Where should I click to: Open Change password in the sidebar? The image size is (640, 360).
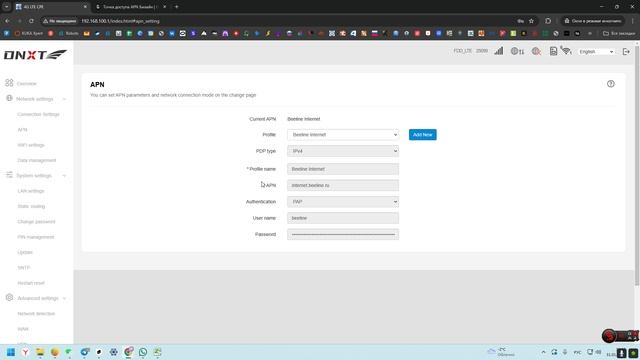click(36, 222)
